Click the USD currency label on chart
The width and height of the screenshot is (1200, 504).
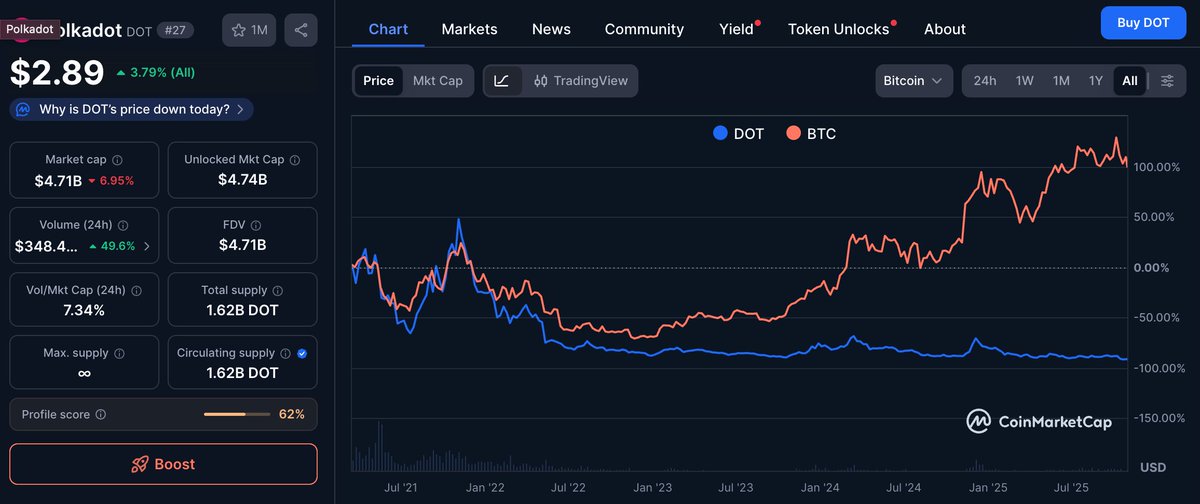(x=1153, y=467)
